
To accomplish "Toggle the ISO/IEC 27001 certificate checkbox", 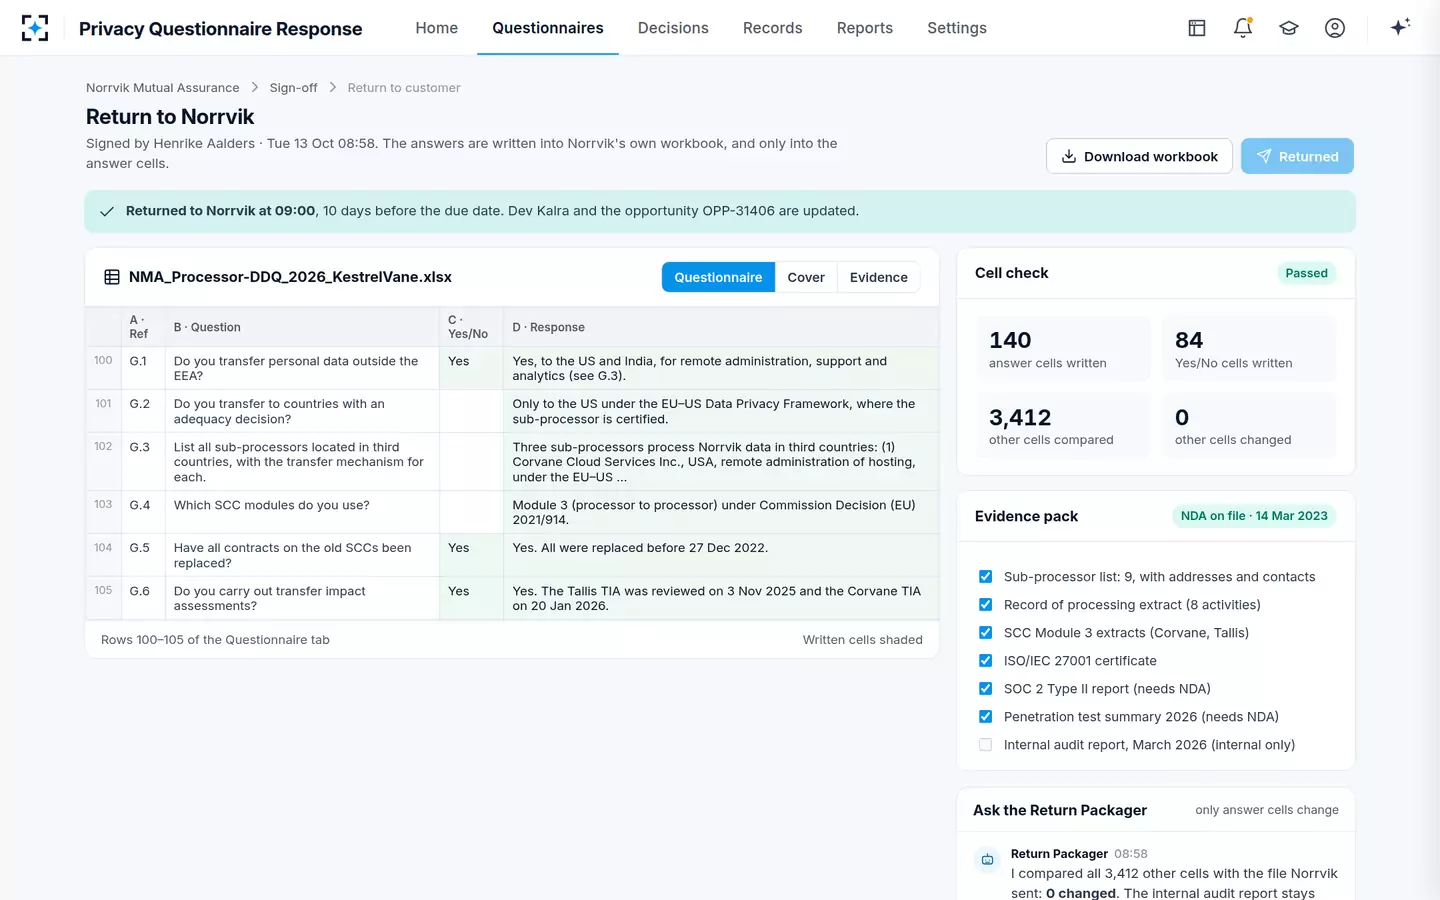I will (985, 661).
